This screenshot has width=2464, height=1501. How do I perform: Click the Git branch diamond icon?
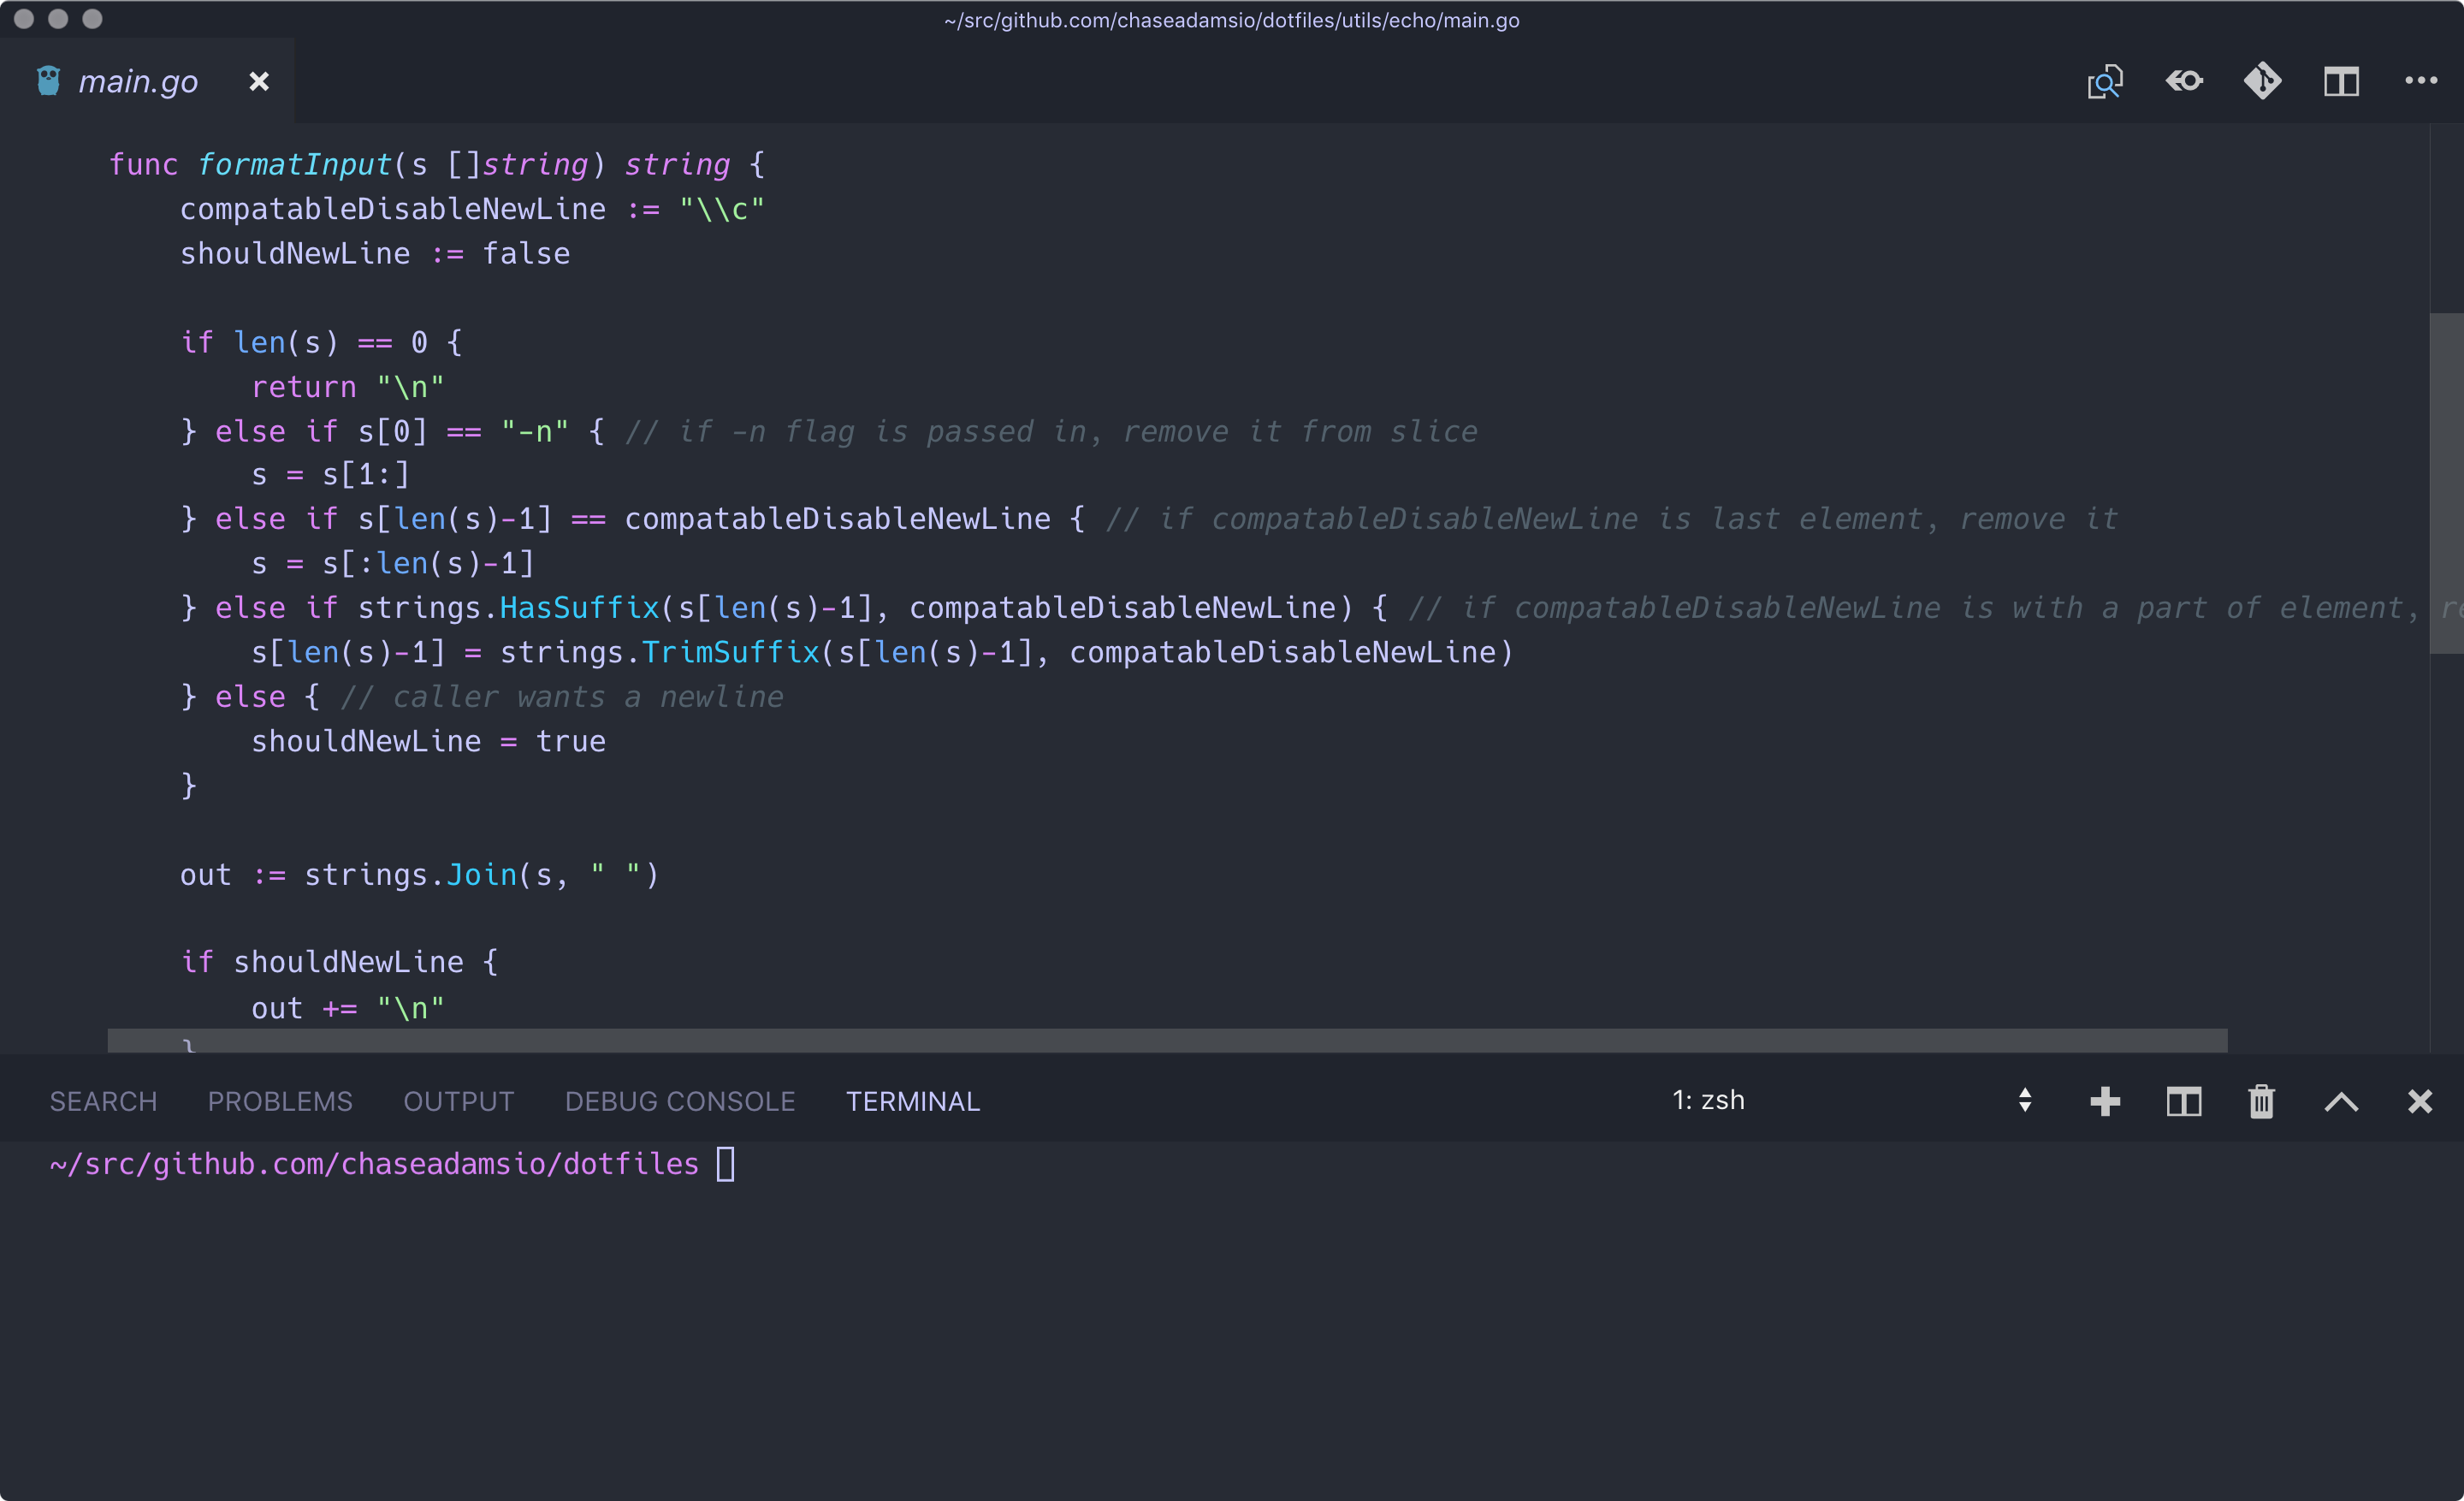click(2263, 81)
